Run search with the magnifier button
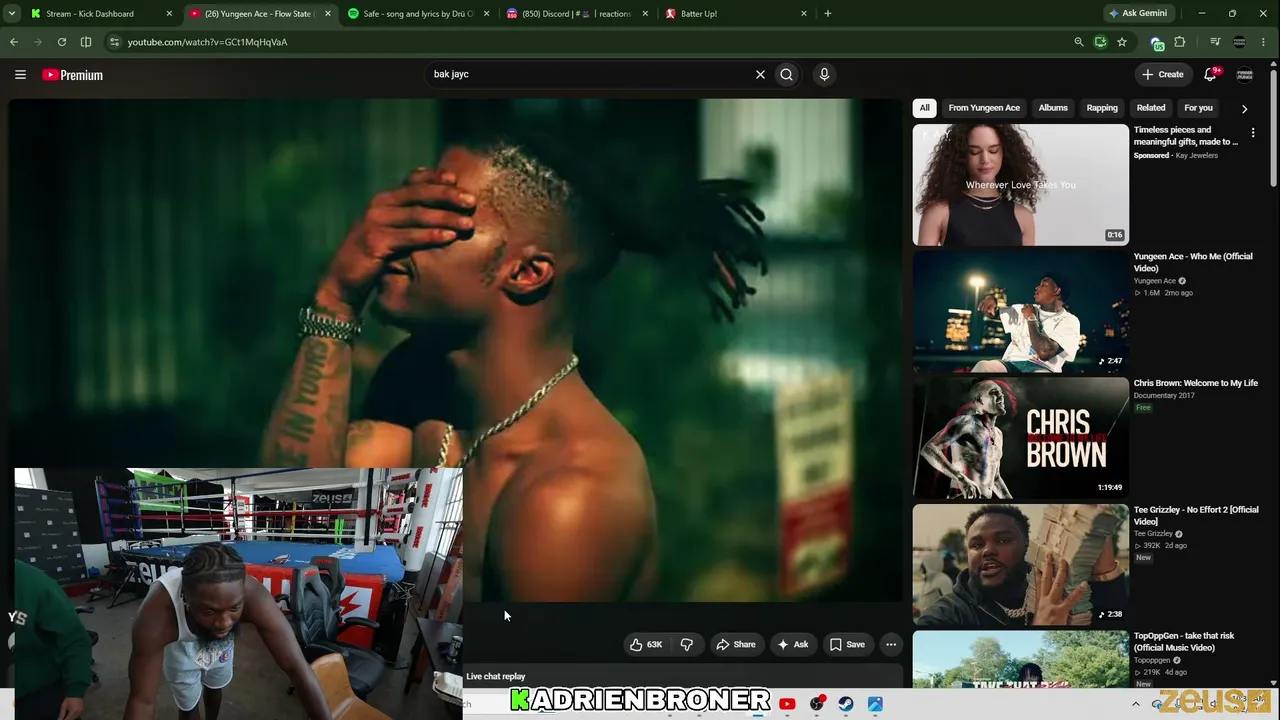The width and height of the screenshot is (1280, 720). [787, 74]
